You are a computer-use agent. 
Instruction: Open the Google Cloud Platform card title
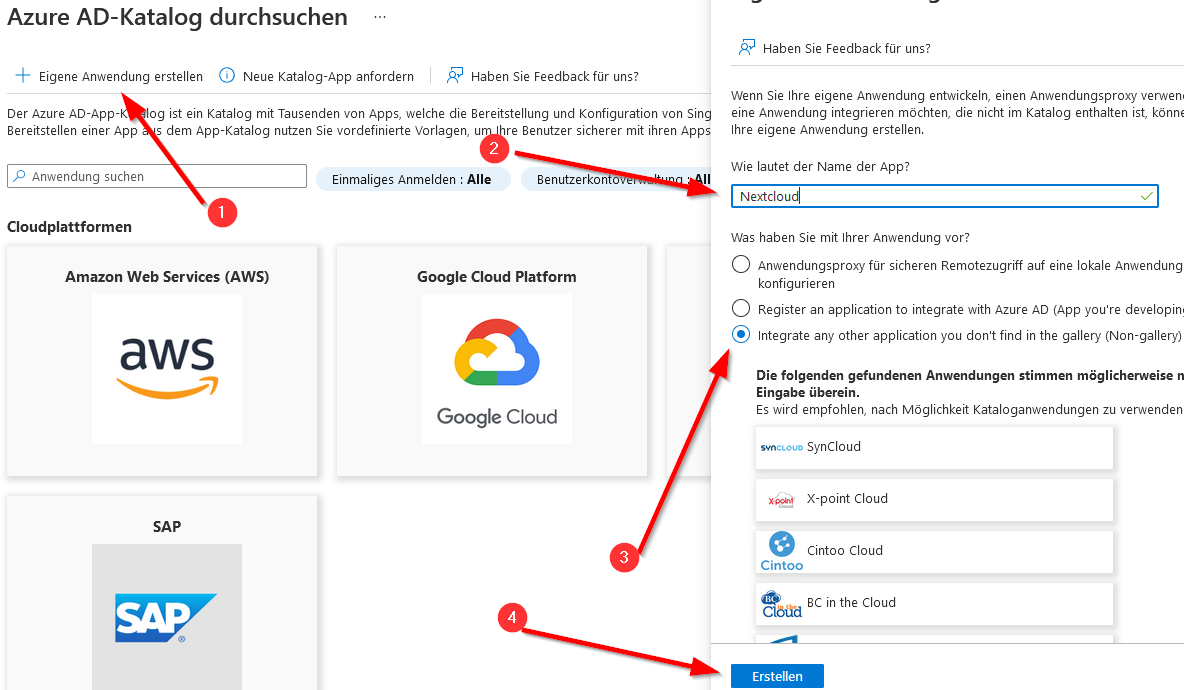497,277
